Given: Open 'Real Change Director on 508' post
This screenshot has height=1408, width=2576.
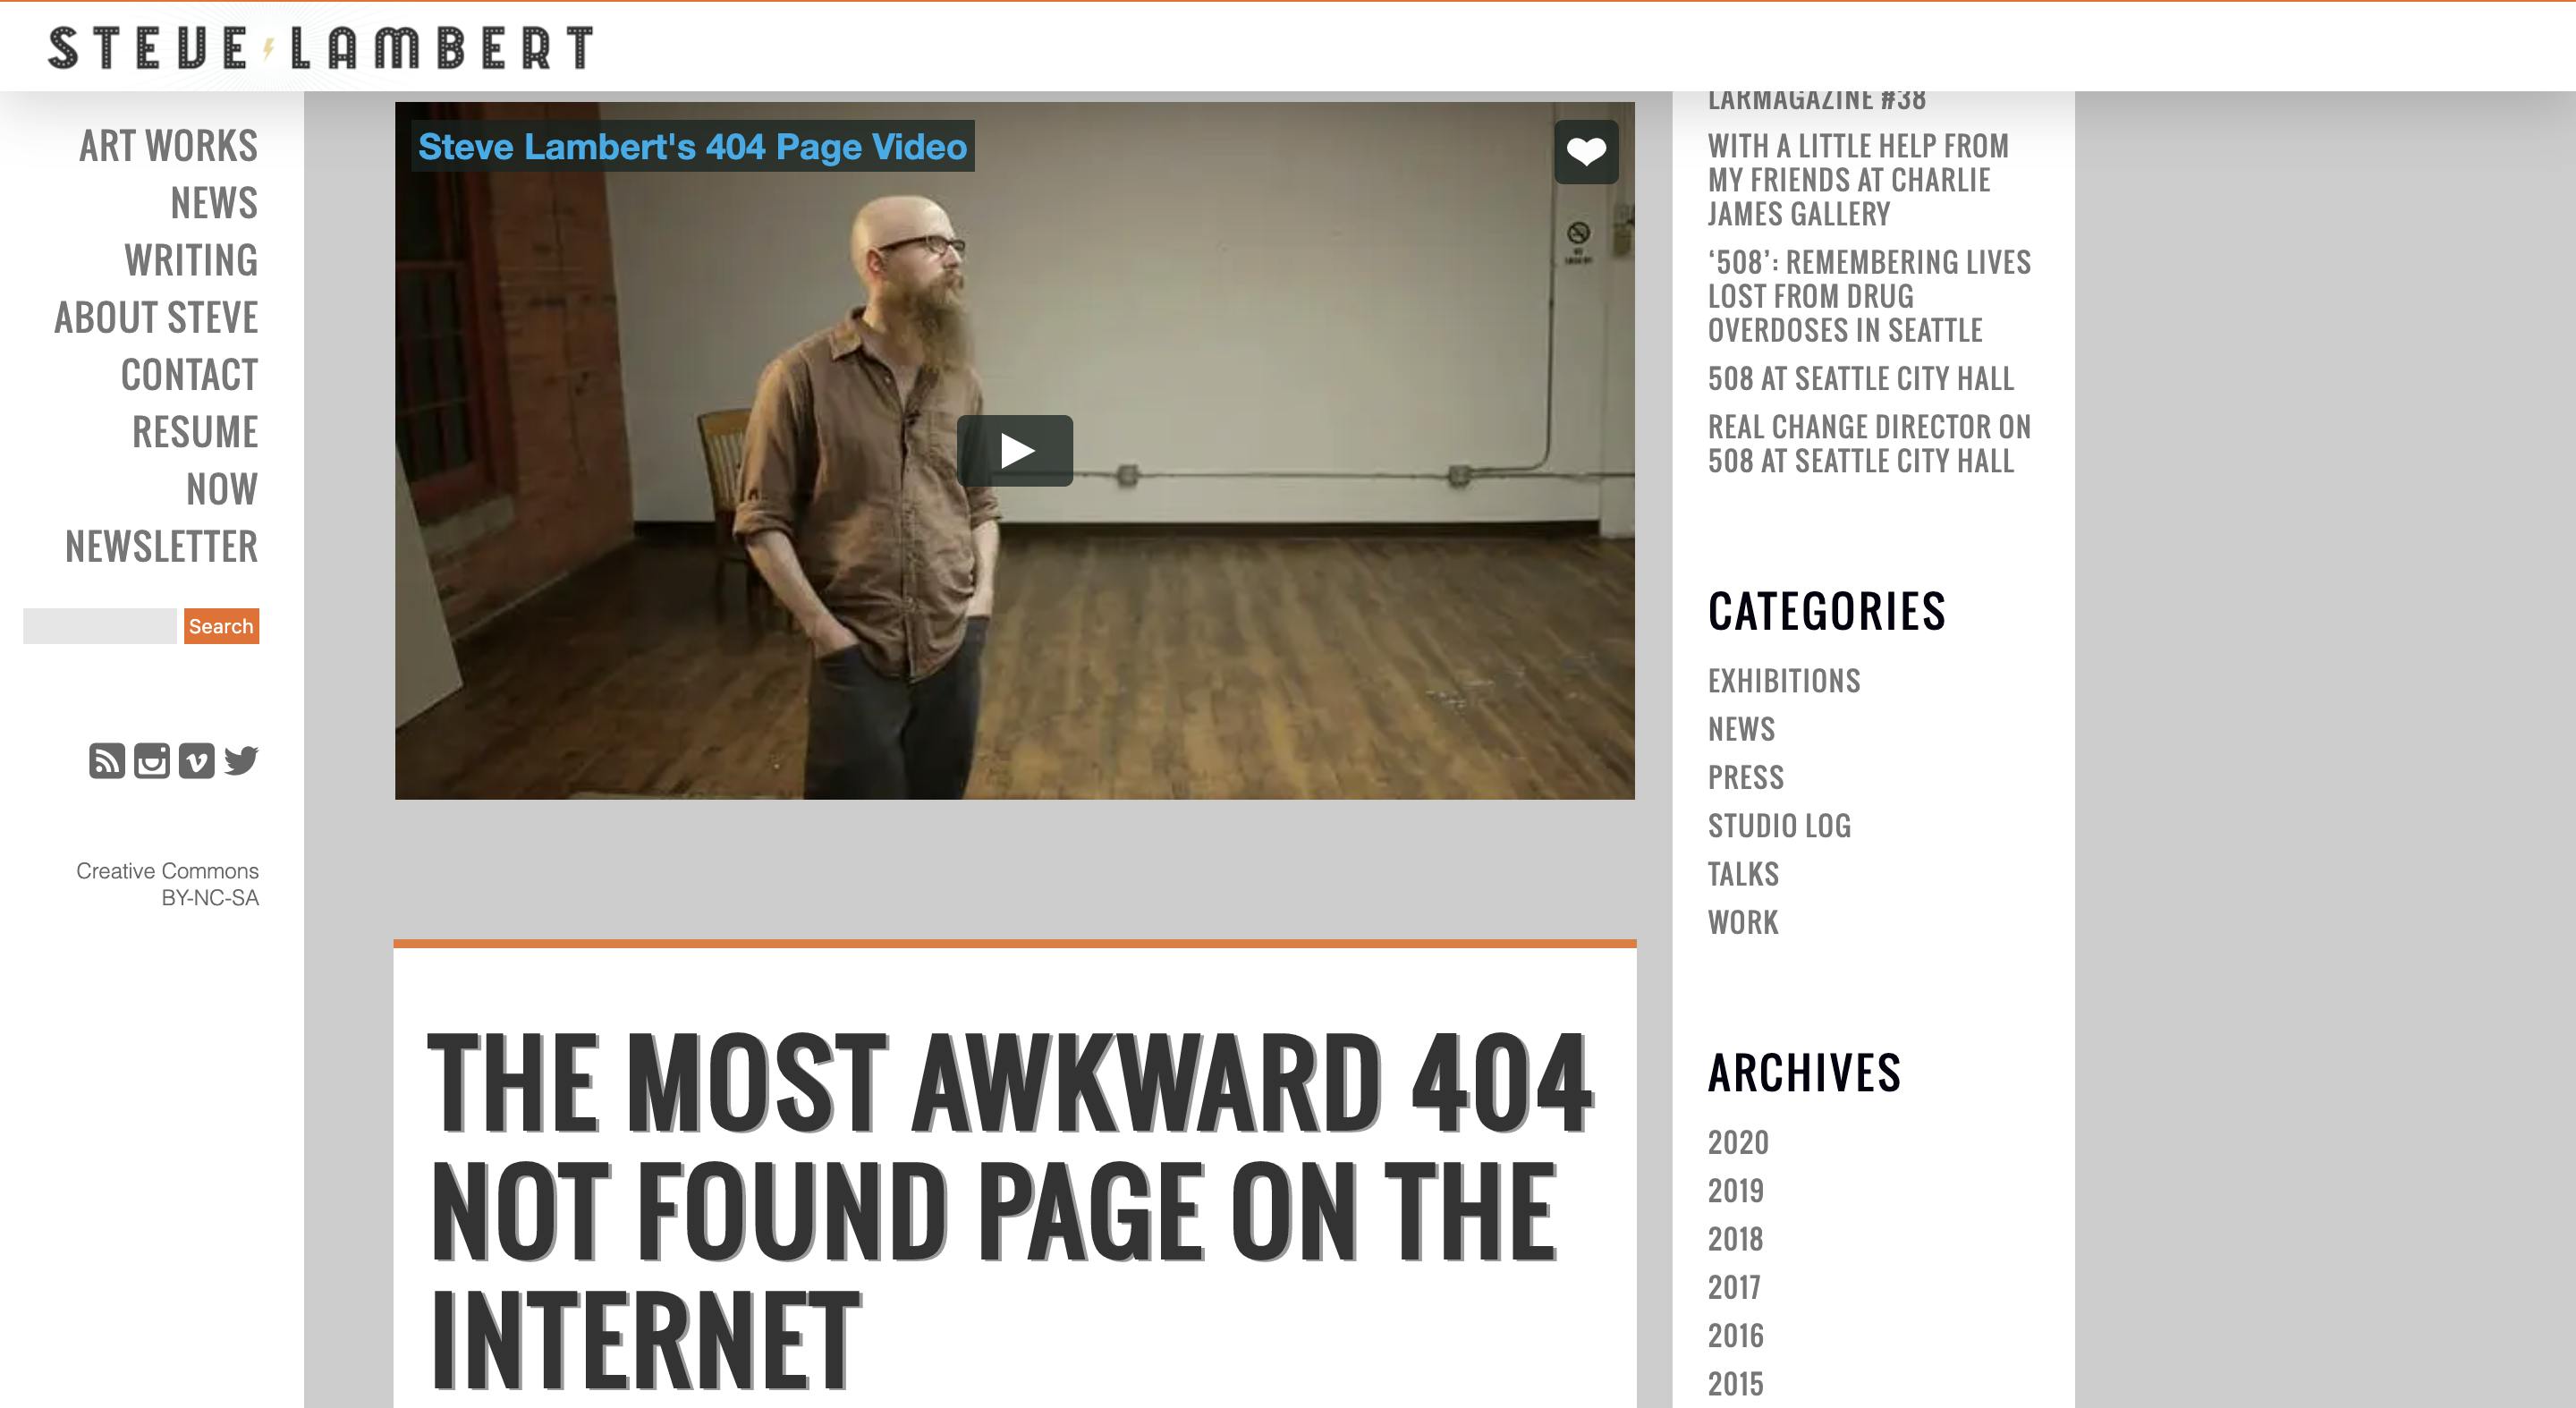Looking at the screenshot, I should click(1869, 444).
